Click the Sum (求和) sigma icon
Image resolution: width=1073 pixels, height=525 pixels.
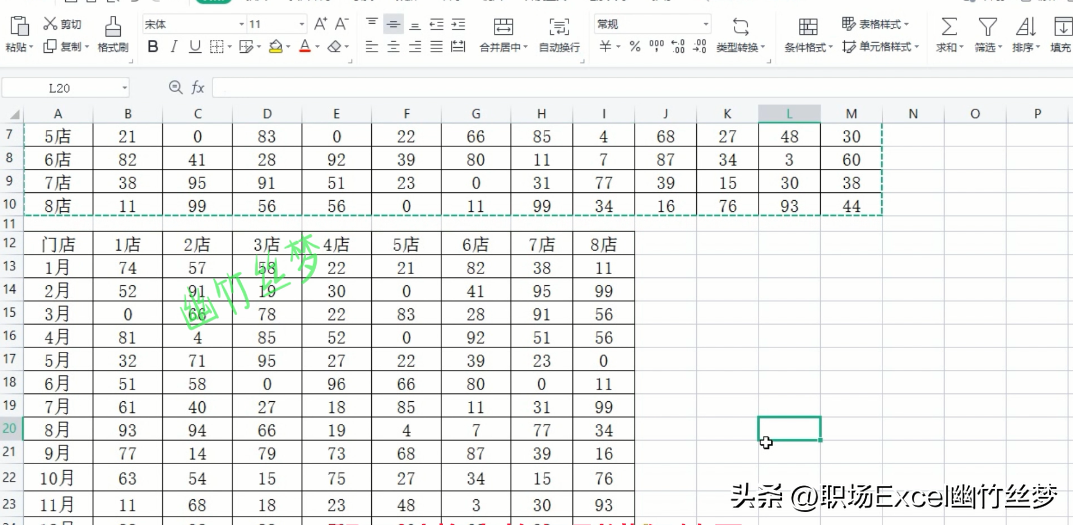coord(948,27)
